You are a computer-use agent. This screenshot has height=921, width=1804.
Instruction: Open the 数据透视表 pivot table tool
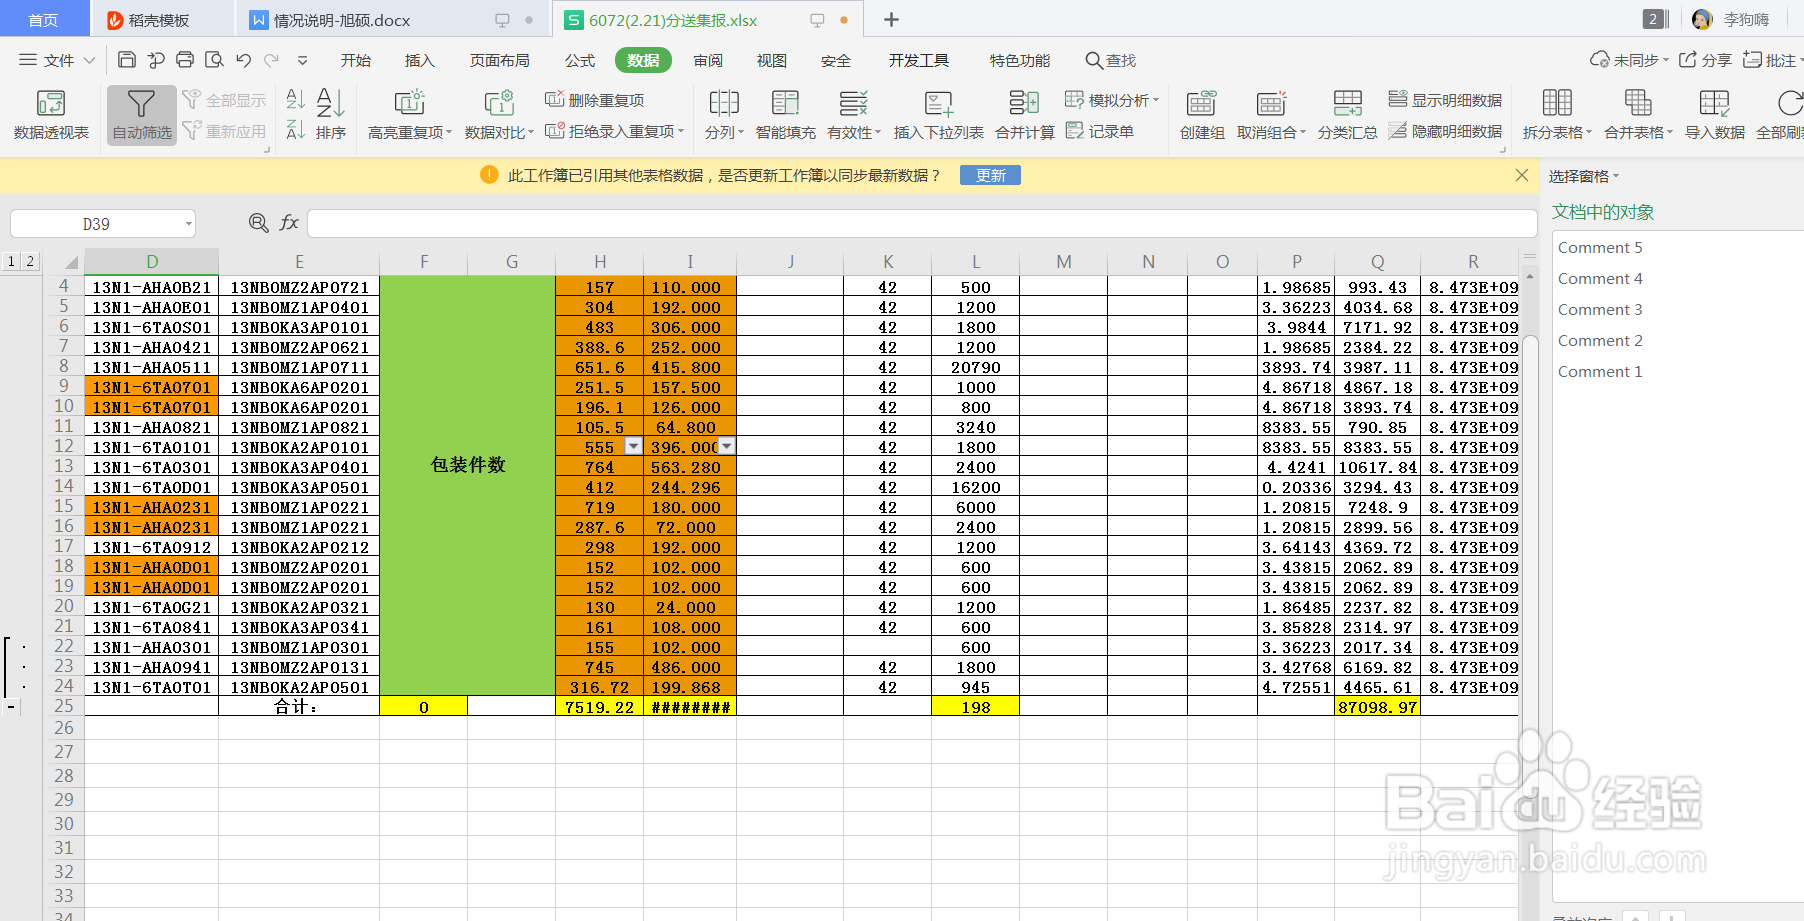coord(51,113)
